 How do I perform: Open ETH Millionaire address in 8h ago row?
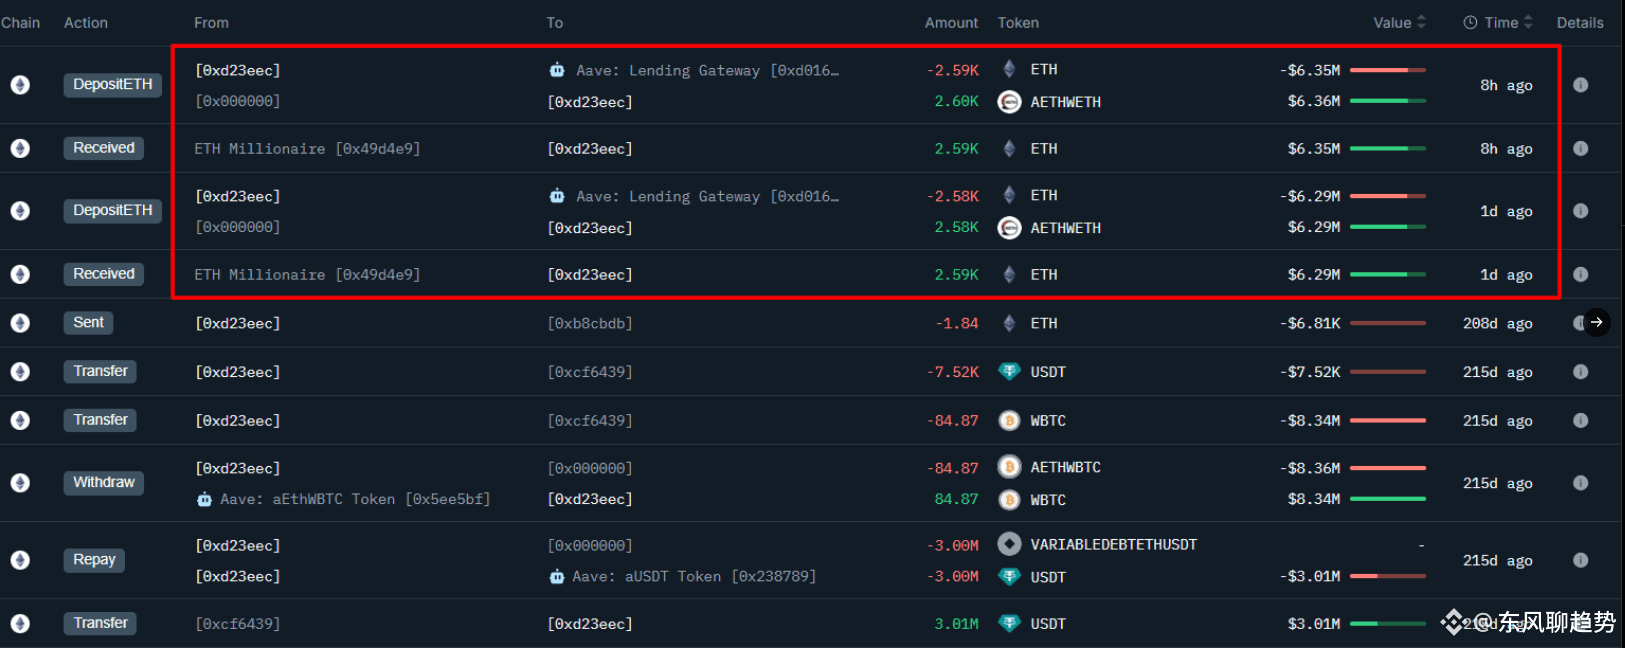(307, 149)
